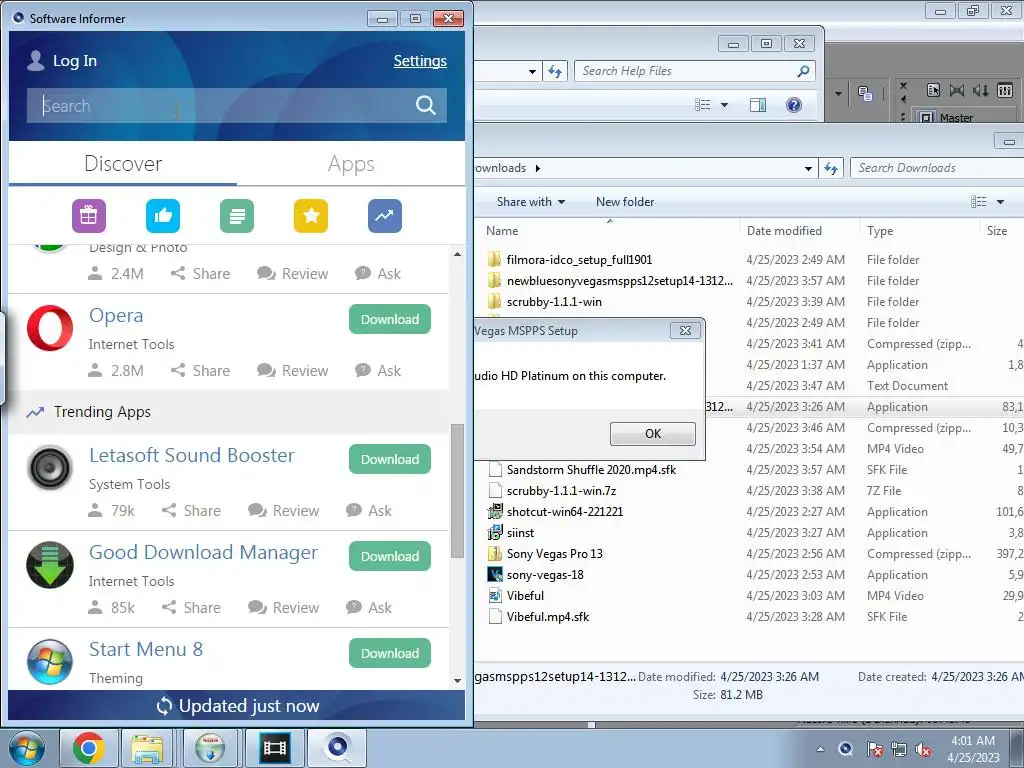Click OK in Vegas MSPPS Setup dialog
Screen dimensions: 1024x768
[x=652, y=434]
